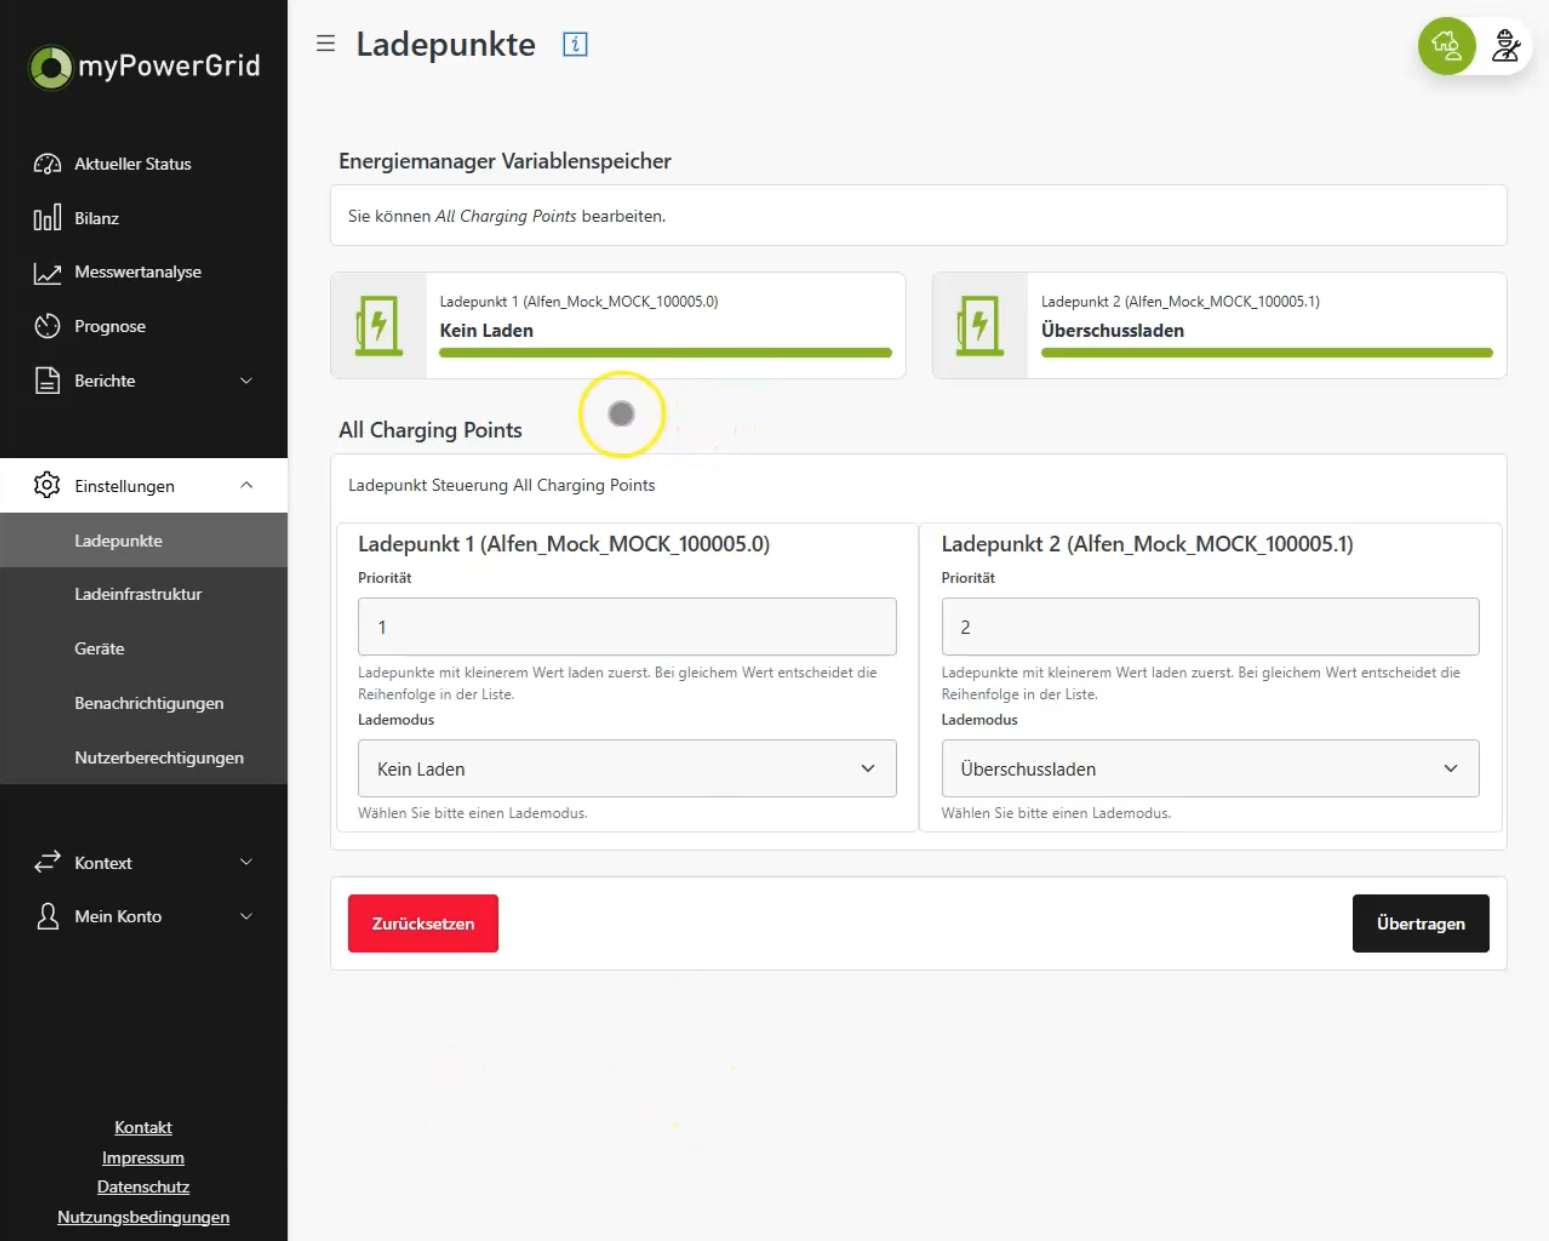Click the Einstellungen gear icon
This screenshot has width=1549, height=1241.
(47, 485)
